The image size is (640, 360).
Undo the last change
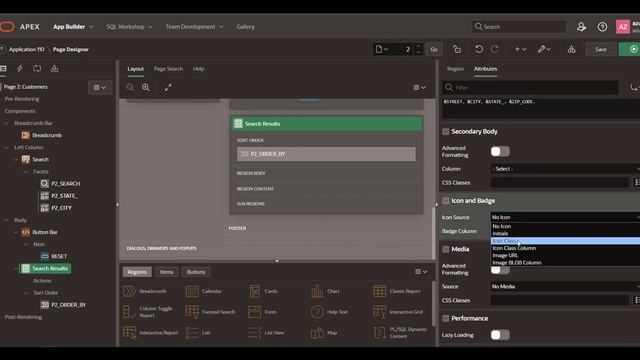479,49
